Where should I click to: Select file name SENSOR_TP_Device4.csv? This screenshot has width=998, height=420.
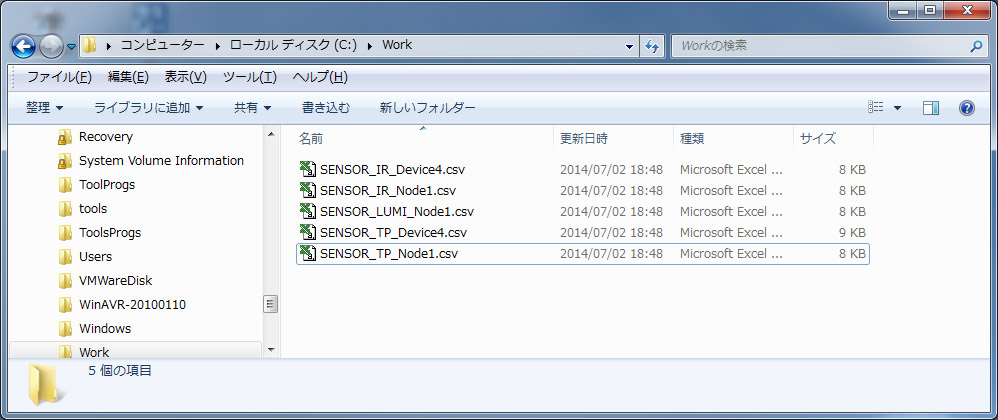click(x=393, y=233)
